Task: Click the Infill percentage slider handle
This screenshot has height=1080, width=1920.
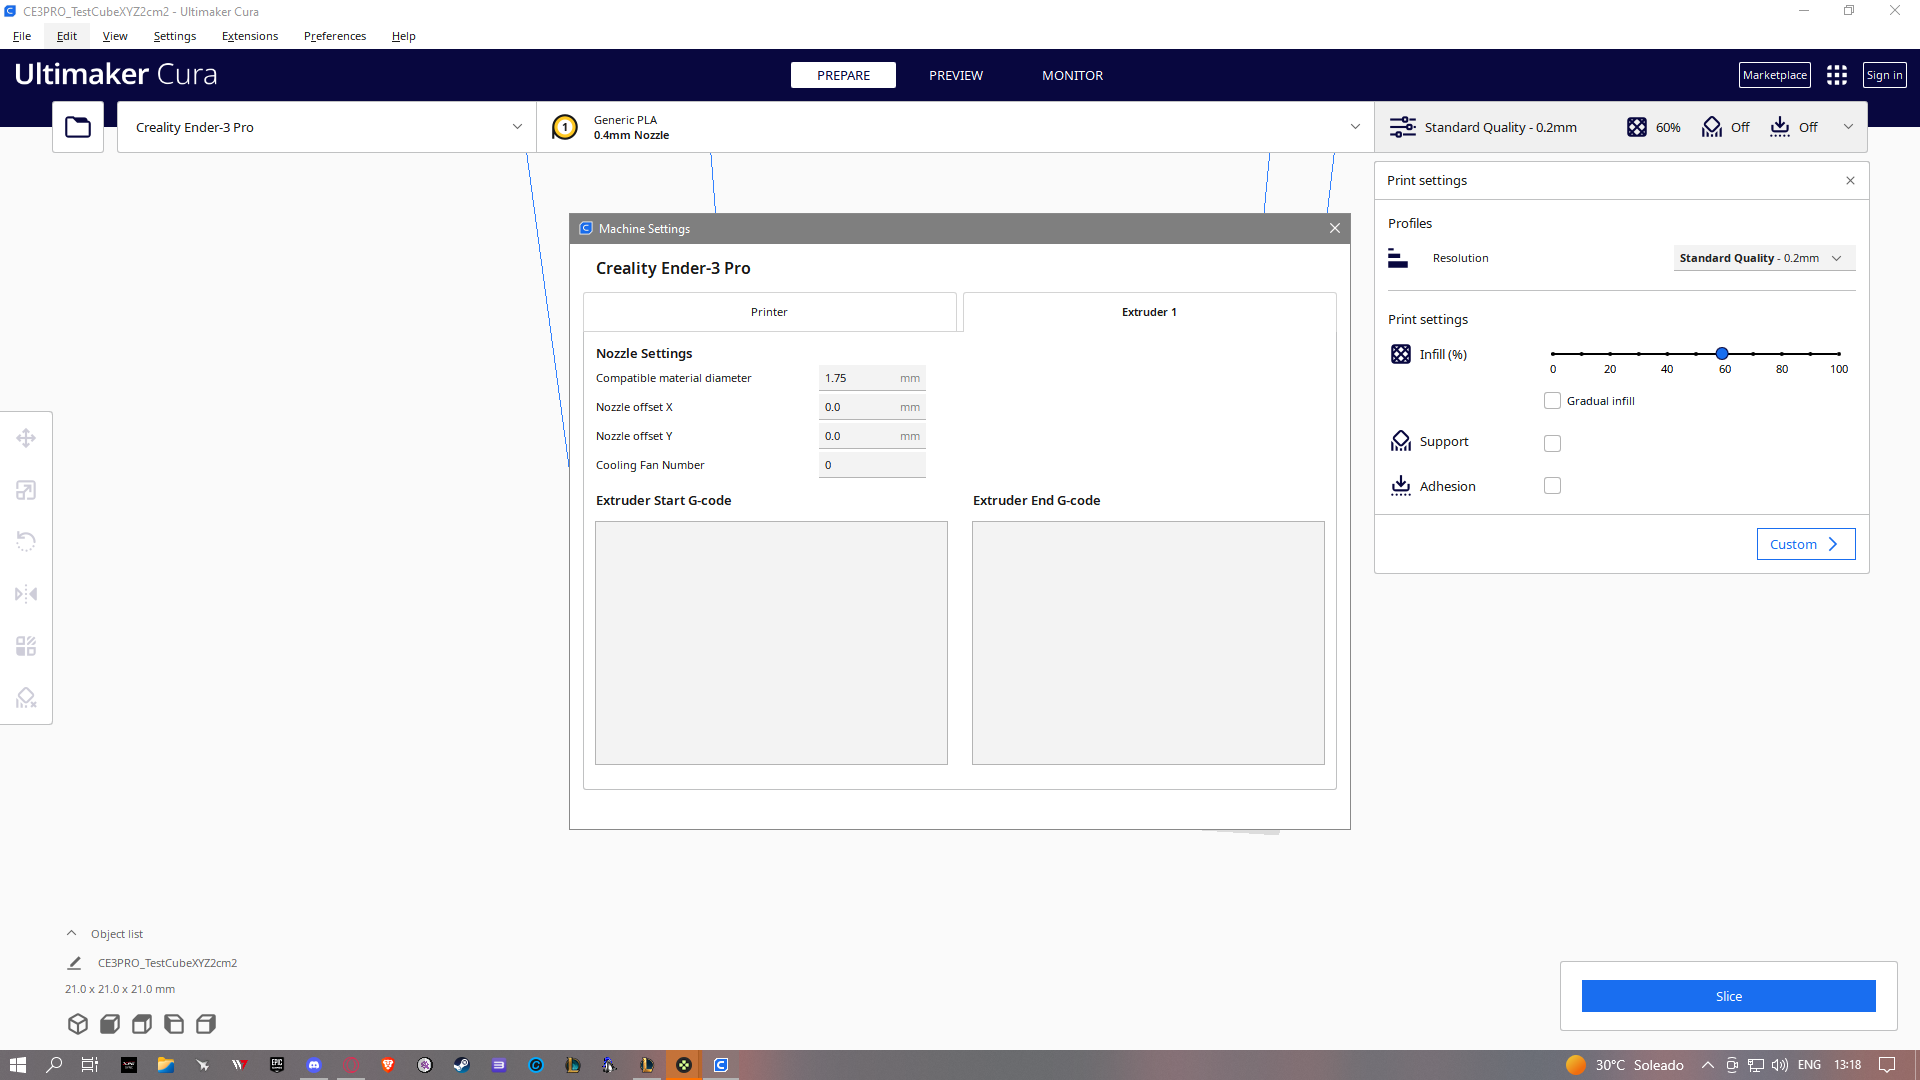Action: click(1722, 354)
